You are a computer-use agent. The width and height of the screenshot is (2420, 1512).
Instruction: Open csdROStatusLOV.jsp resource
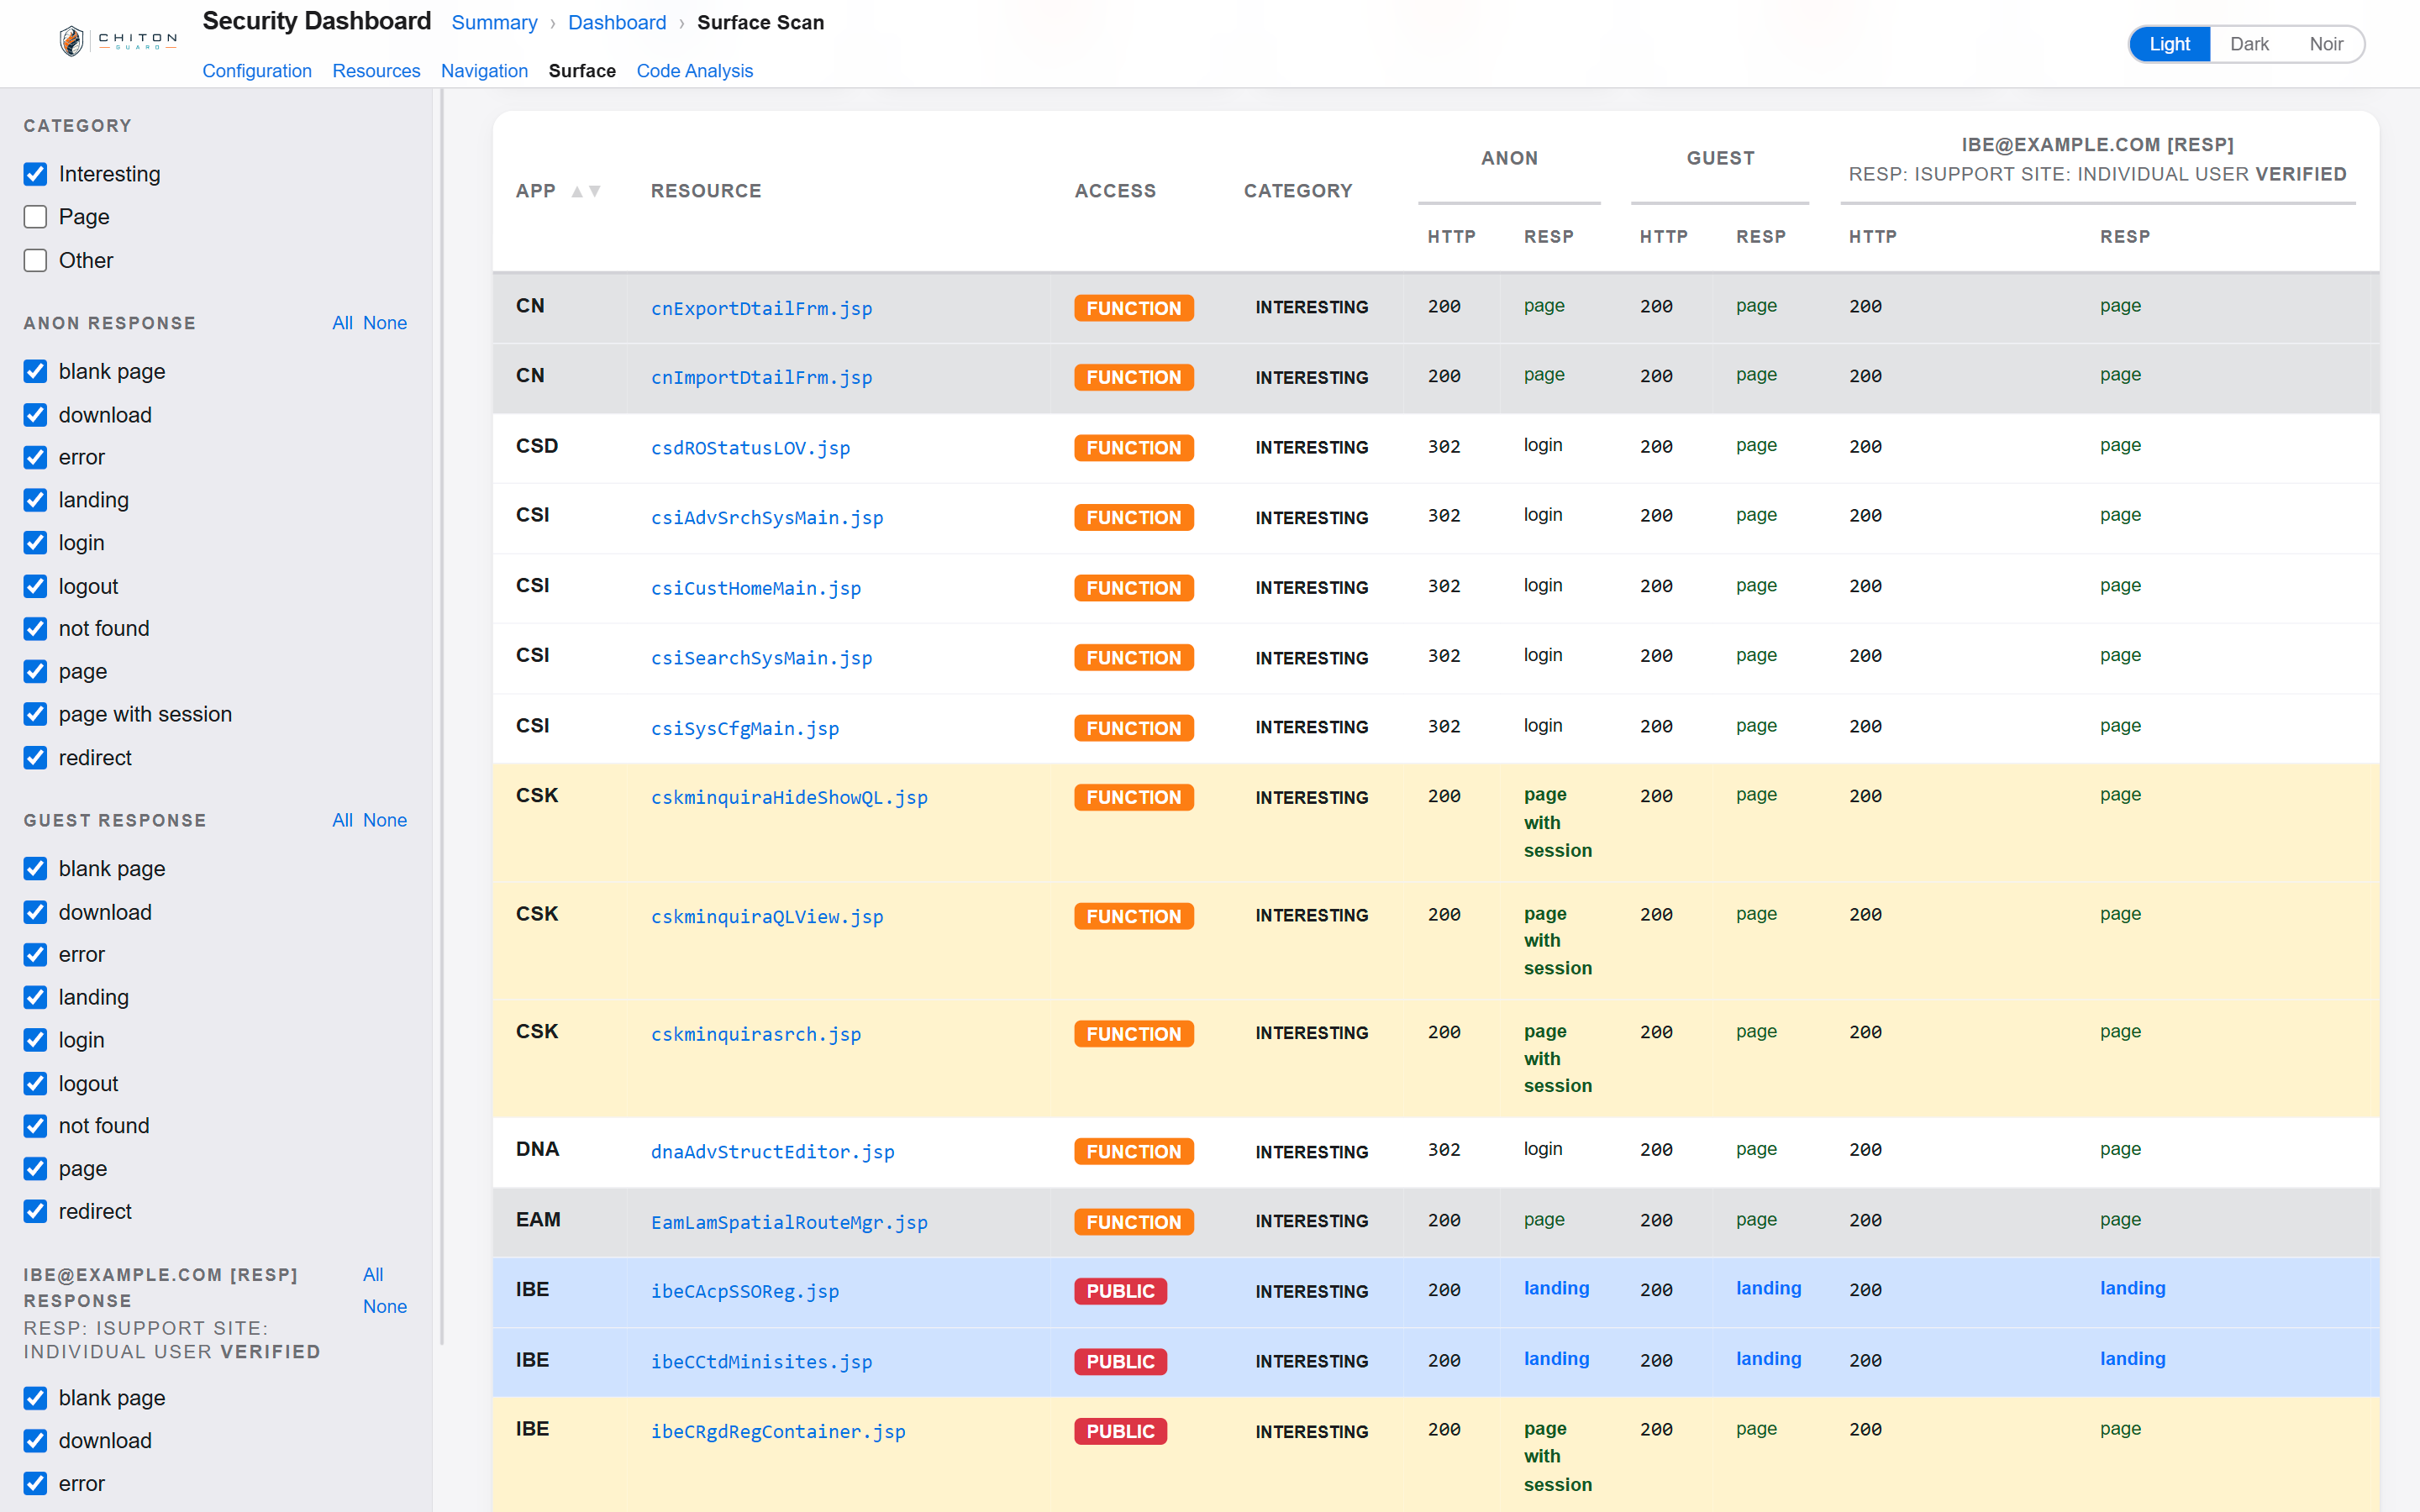coord(751,448)
